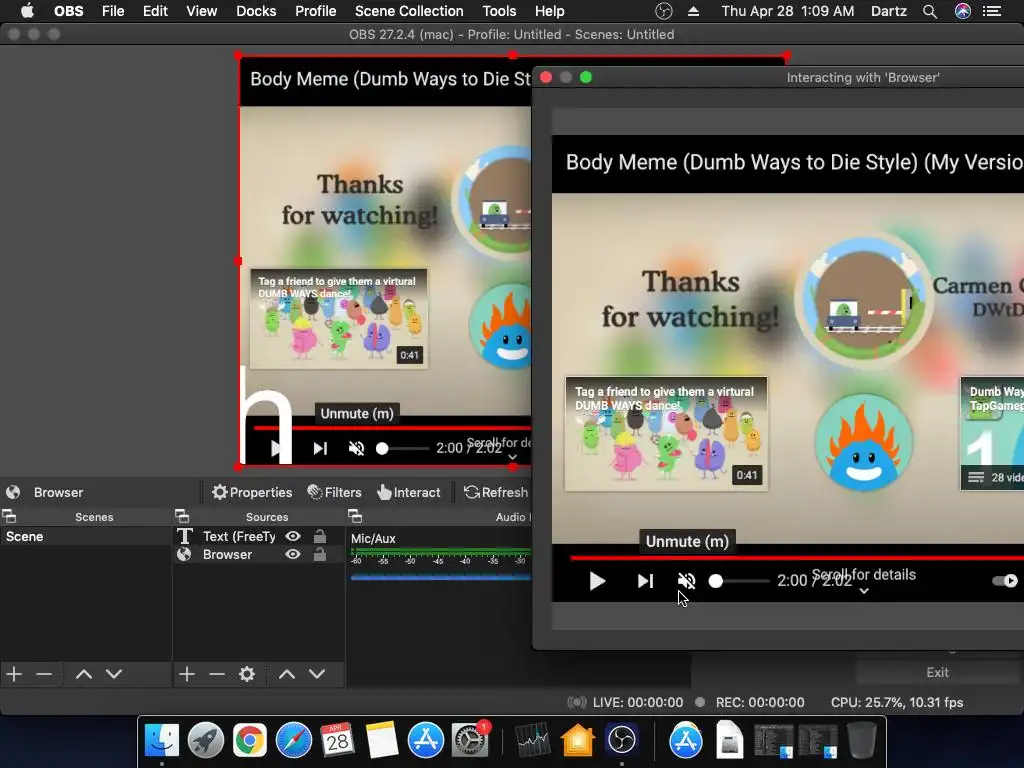Open Finder from the Dock
The width and height of the screenshot is (1024, 768).
tap(161, 741)
